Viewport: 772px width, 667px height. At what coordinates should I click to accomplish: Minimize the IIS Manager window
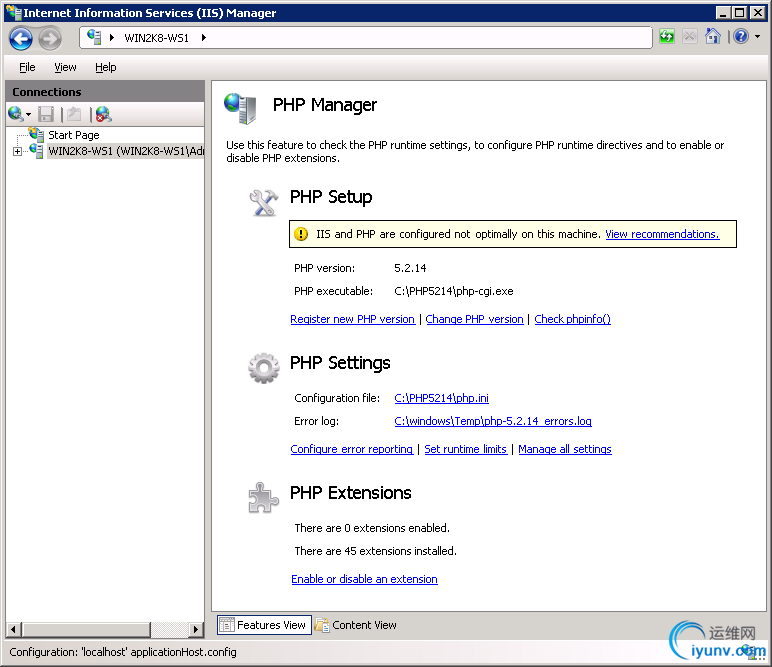(x=722, y=12)
